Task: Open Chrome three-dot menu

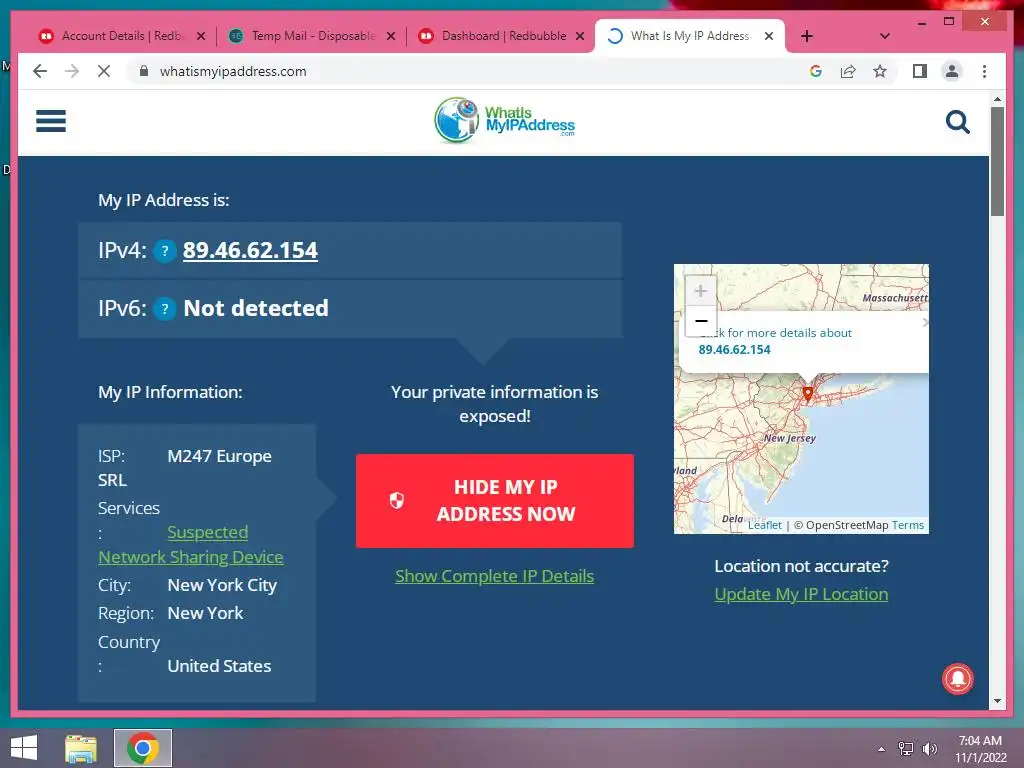Action: tap(984, 71)
